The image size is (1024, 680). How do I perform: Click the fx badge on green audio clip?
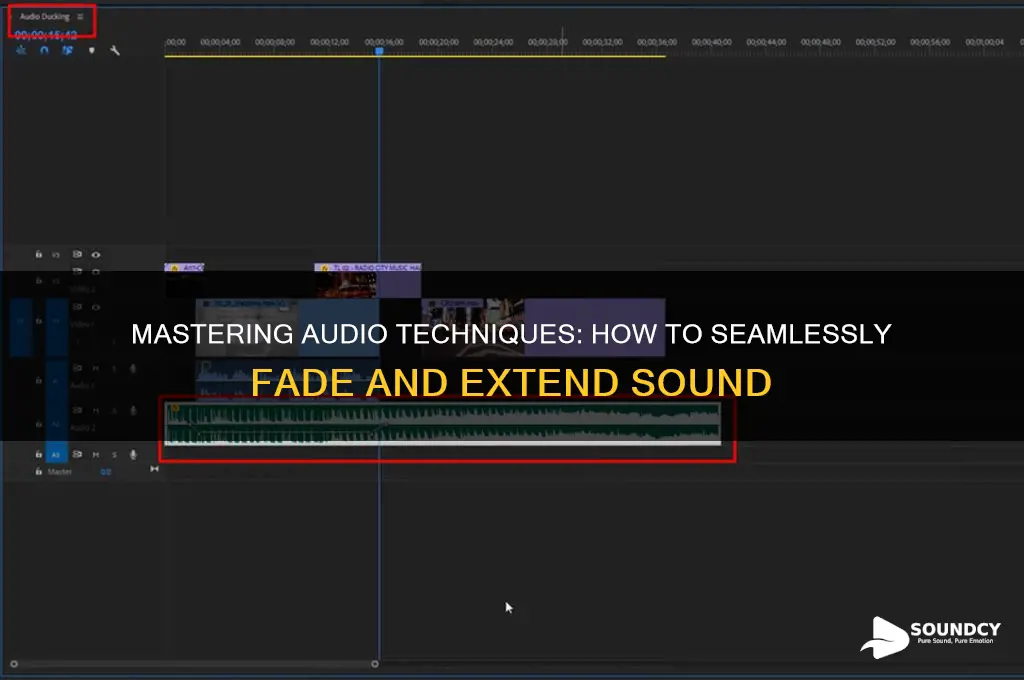(175, 409)
